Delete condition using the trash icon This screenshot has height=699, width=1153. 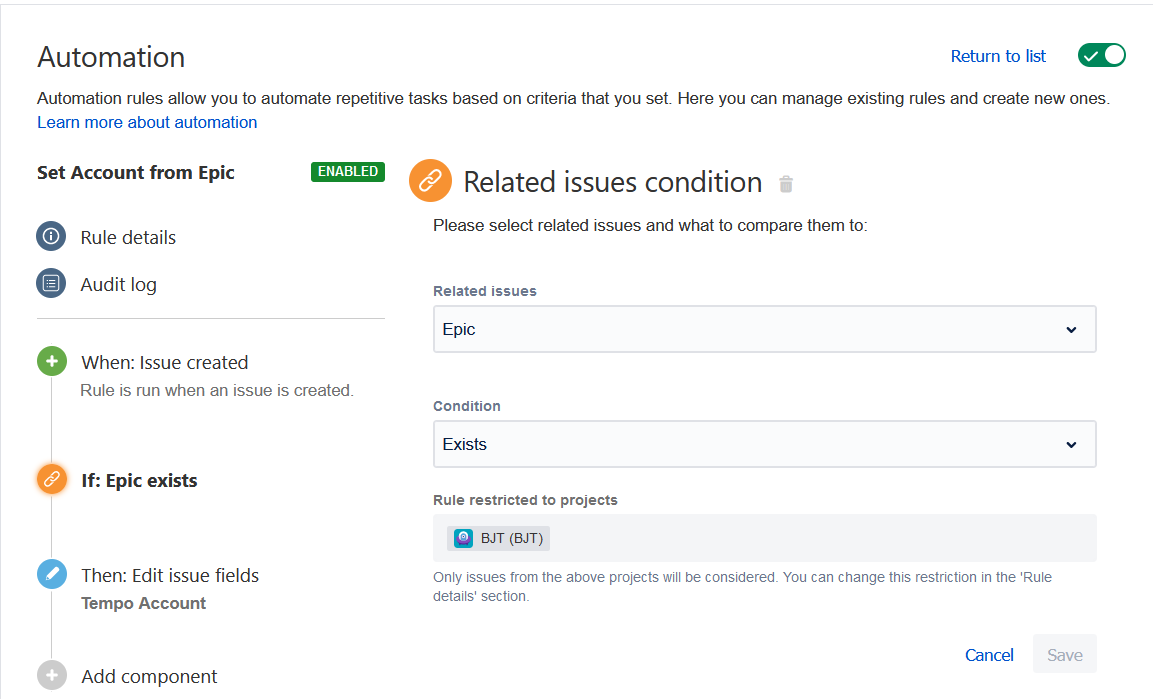[786, 184]
